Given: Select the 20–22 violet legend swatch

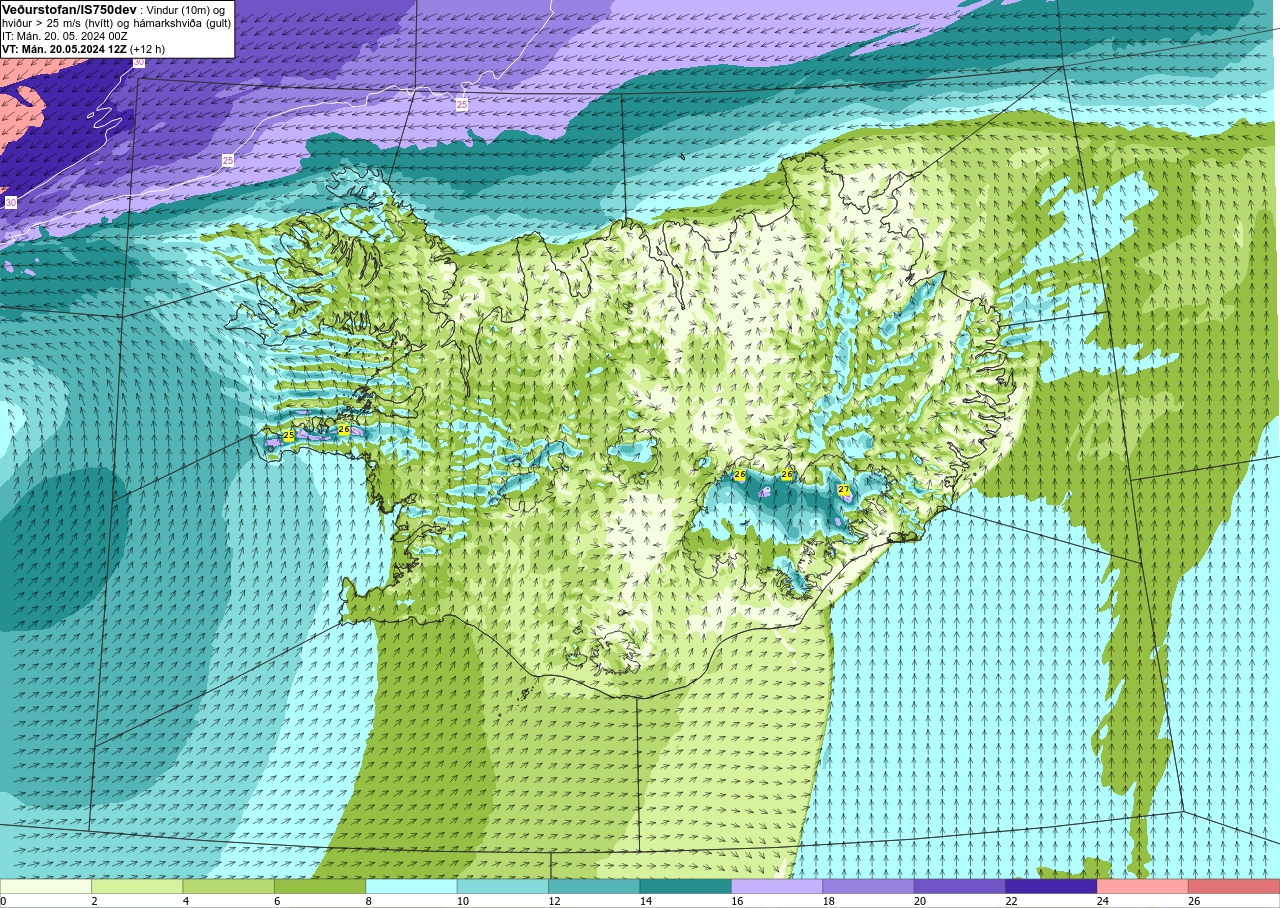Looking at the screenshot, I should 959,886.
